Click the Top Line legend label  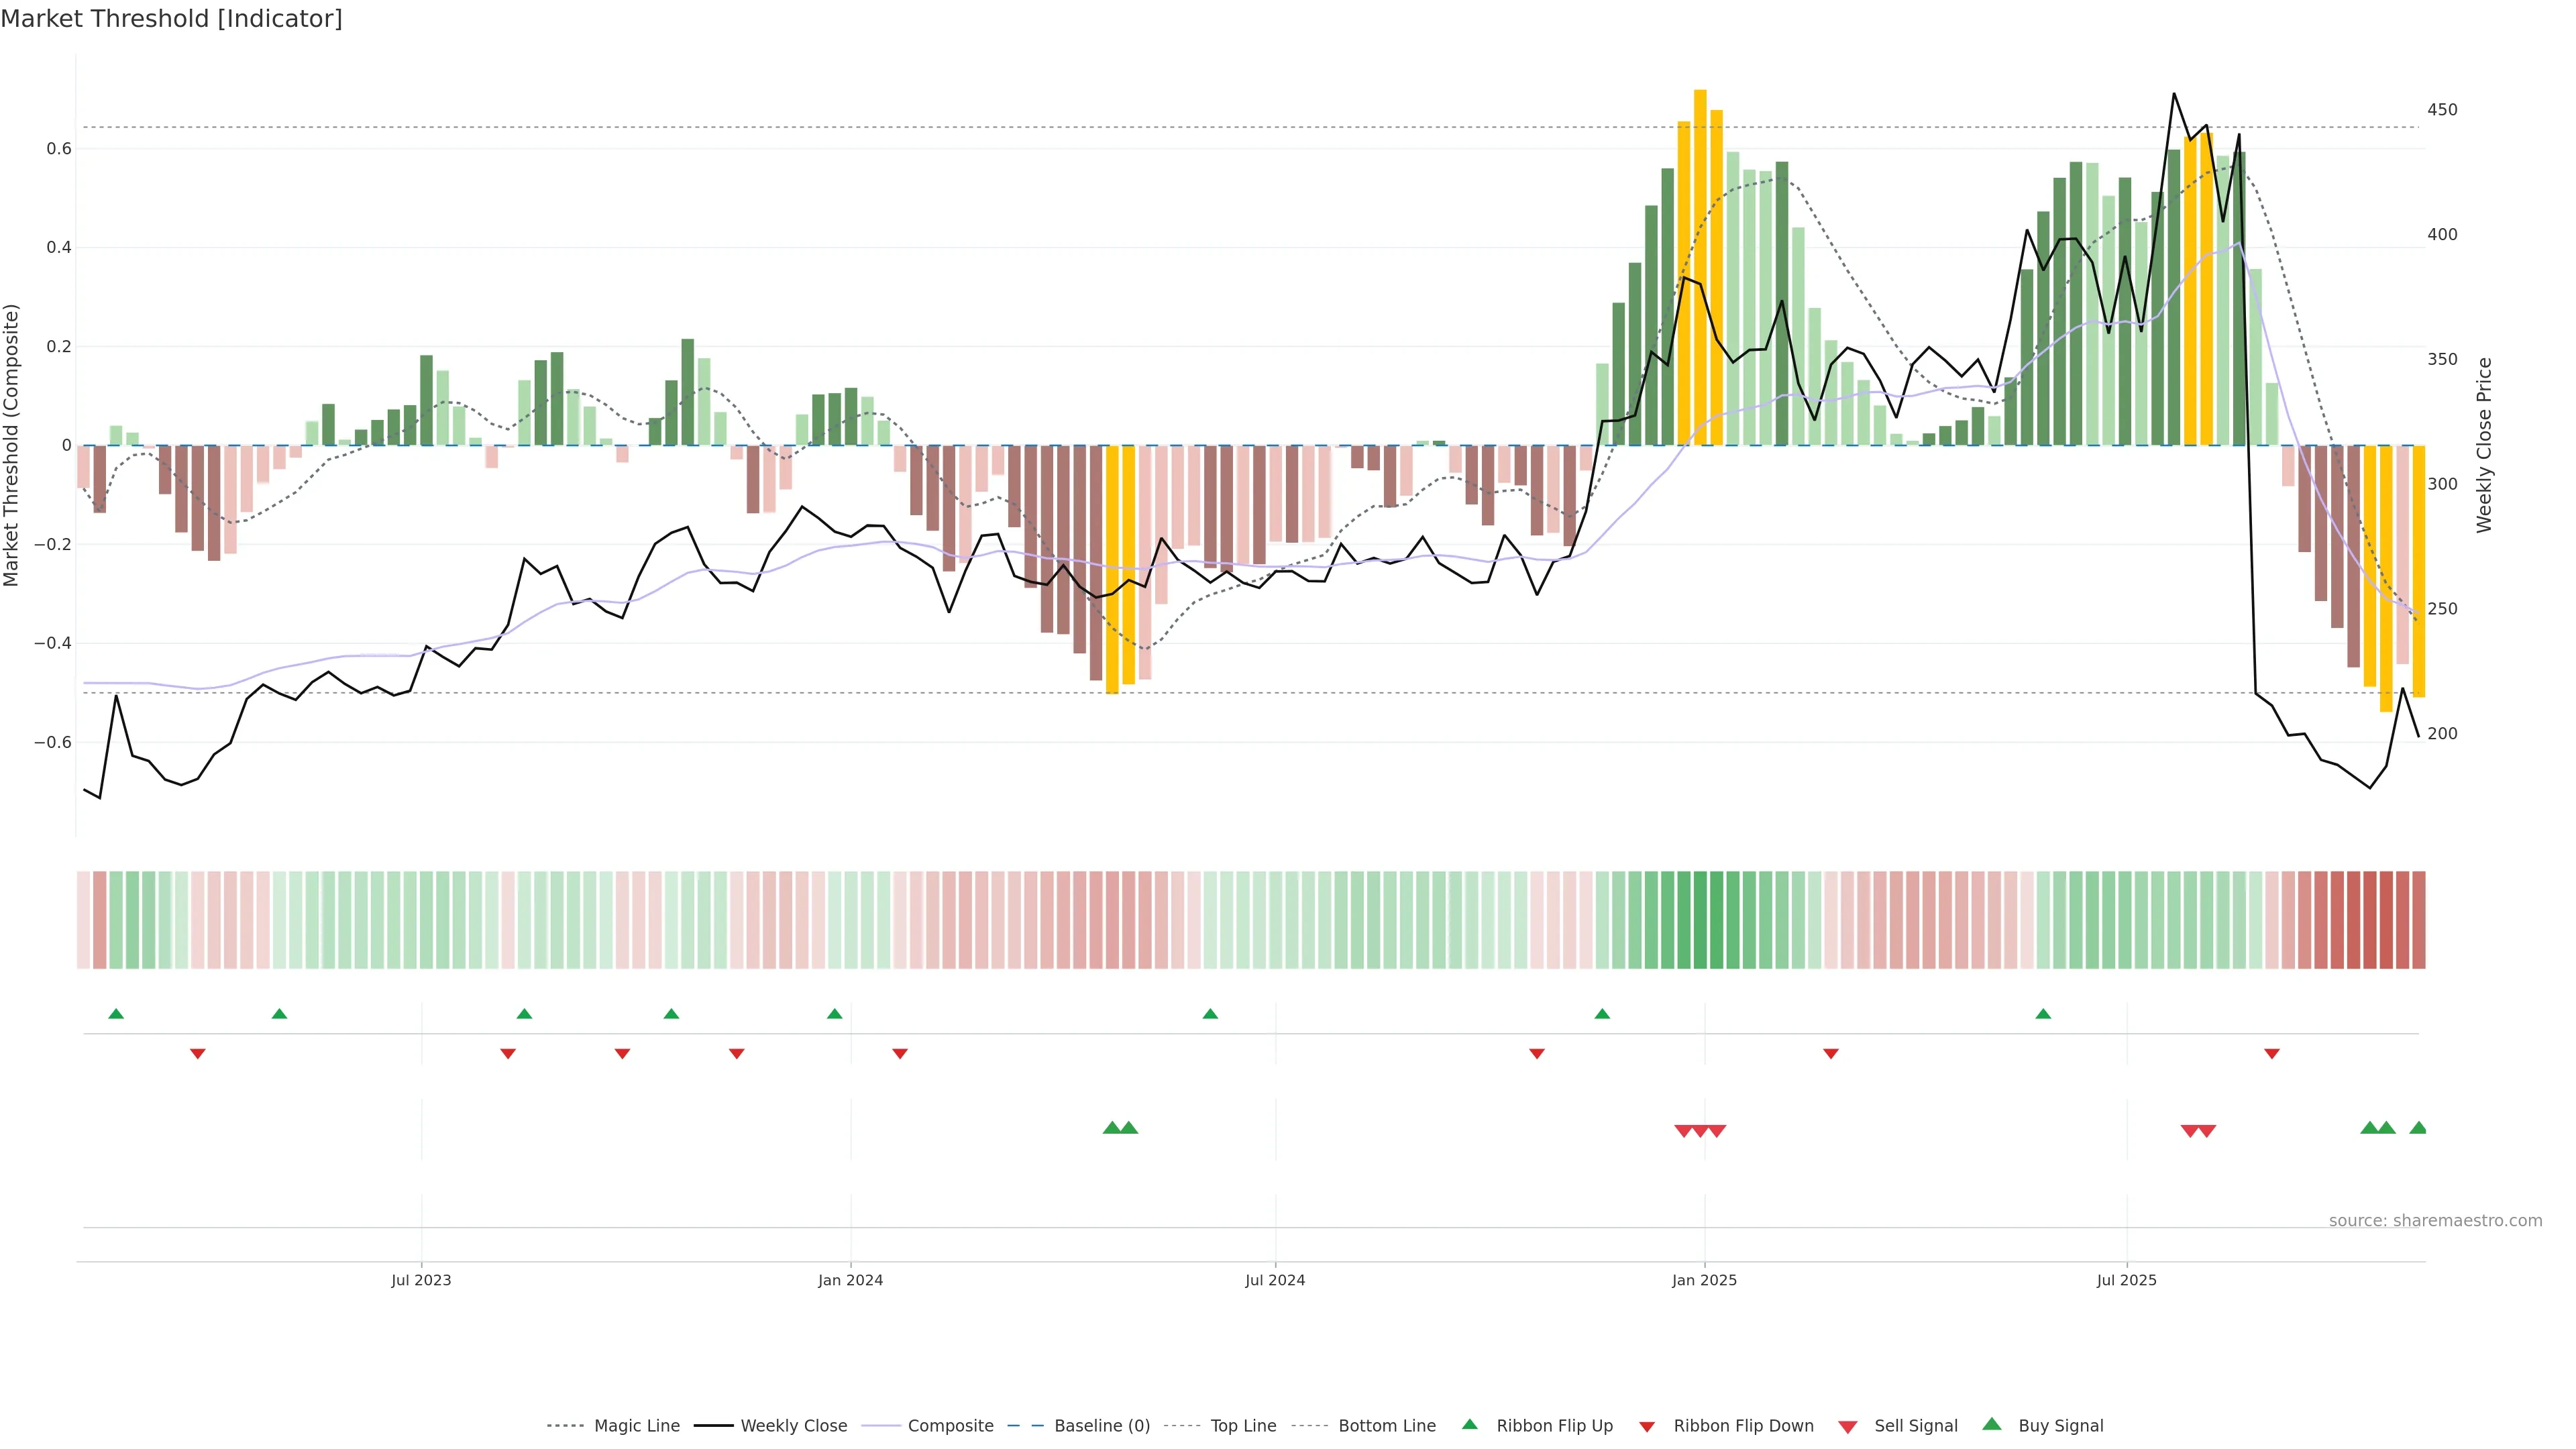coord(1243,1426)
